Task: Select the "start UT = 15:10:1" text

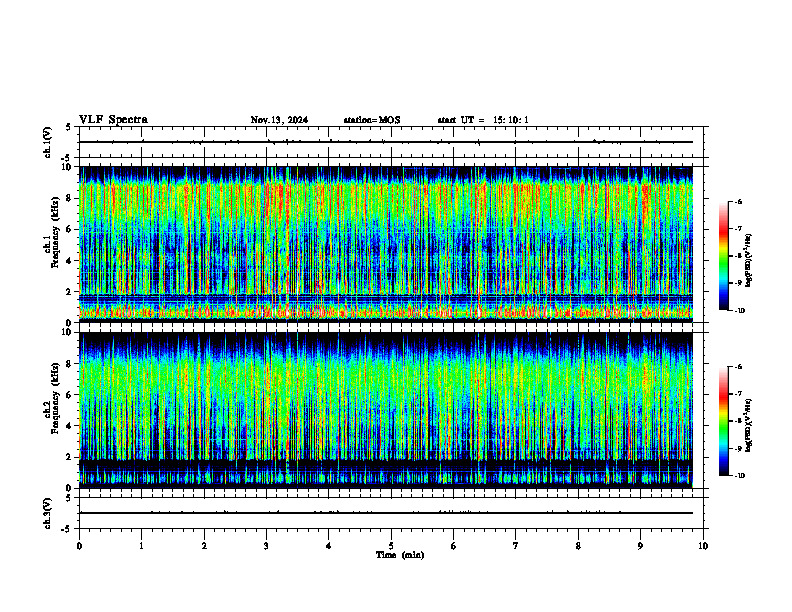Action: click(483, 120)
